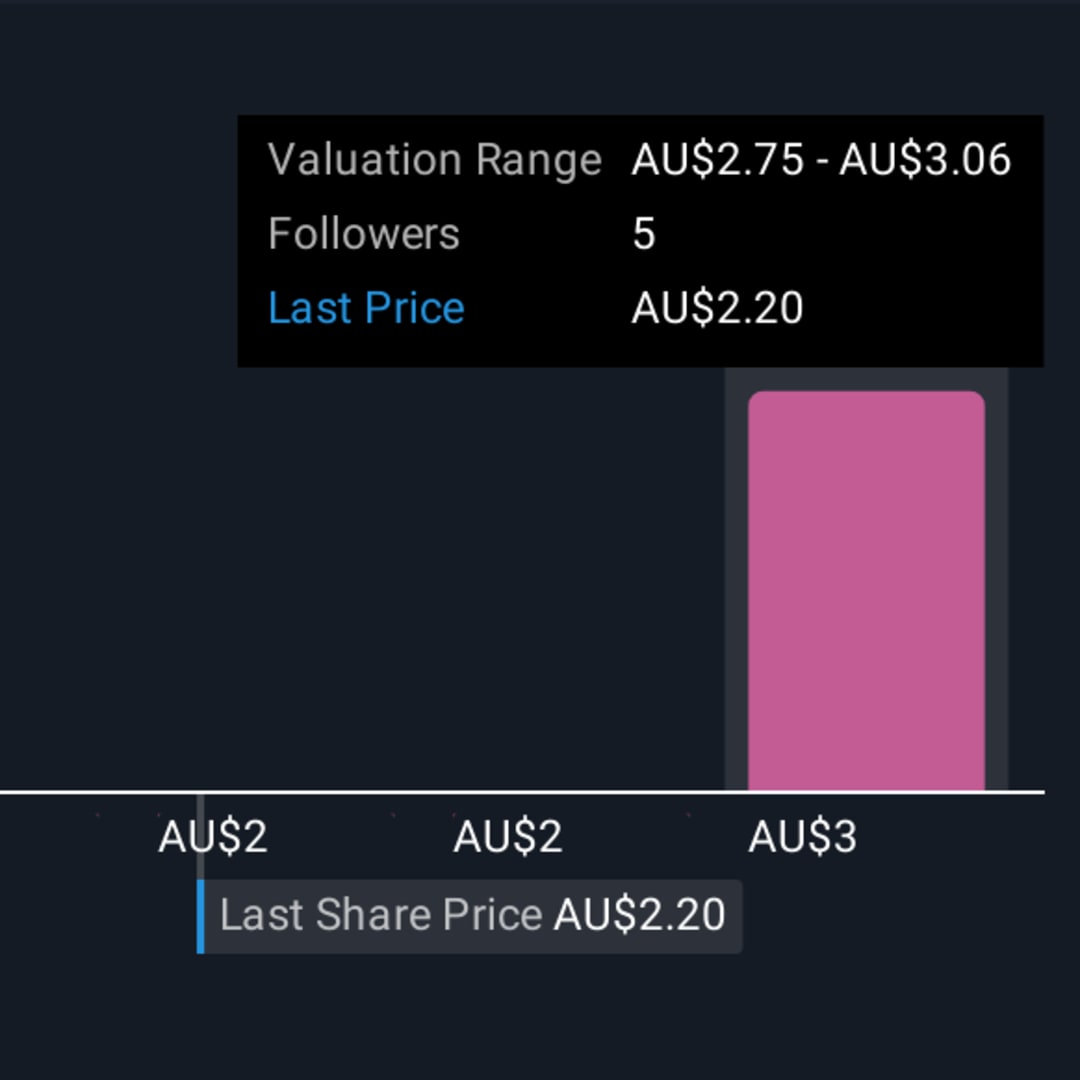Click the white horizontal axis baseline
This screenshot has height=1080, width=1080.
(522, 792)
